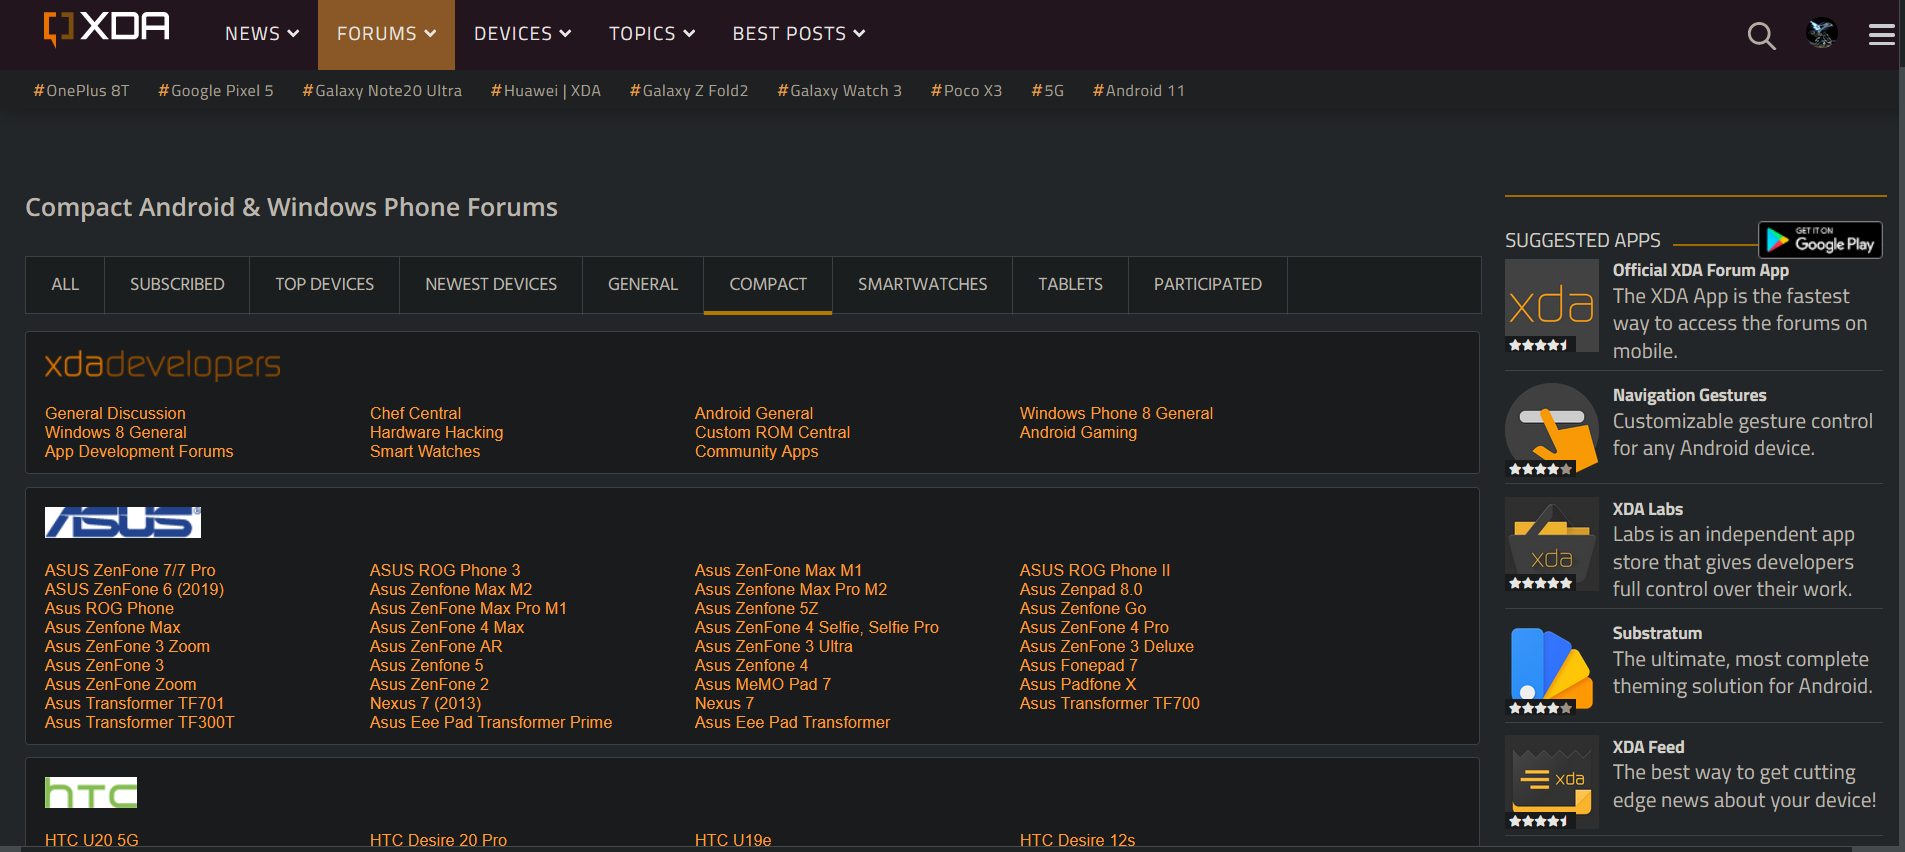Open Asus Padfone X forum
The width and height of the screenshot is (1905, 852).
pos(1078,684)
